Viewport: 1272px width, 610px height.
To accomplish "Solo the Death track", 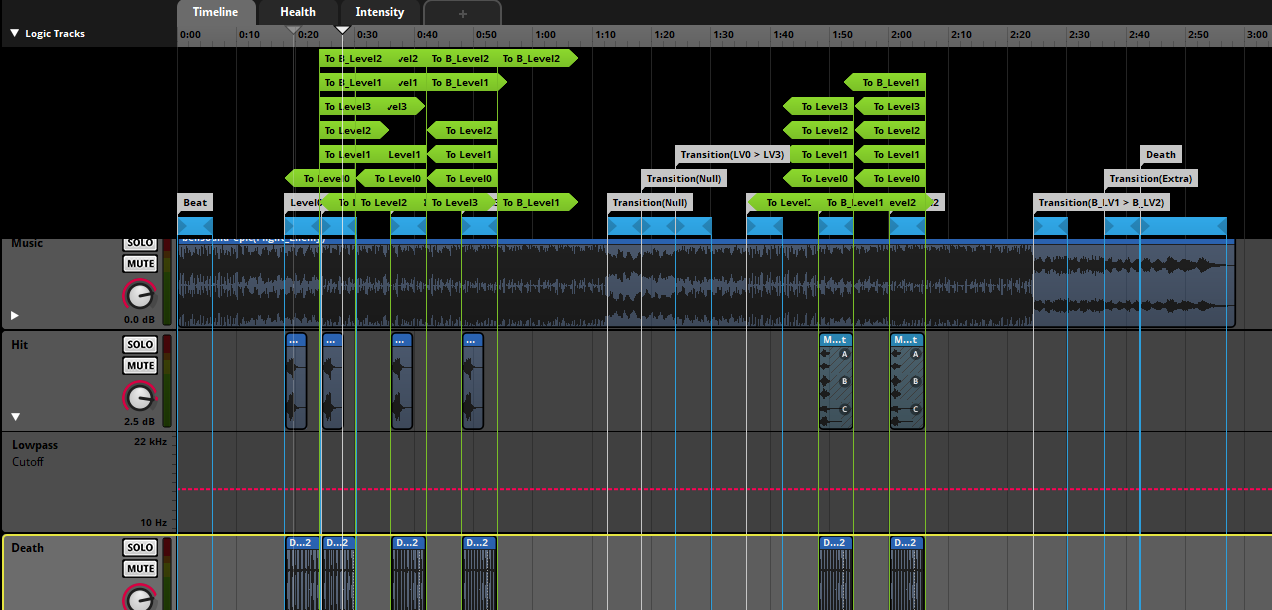I will pos(140,547).
